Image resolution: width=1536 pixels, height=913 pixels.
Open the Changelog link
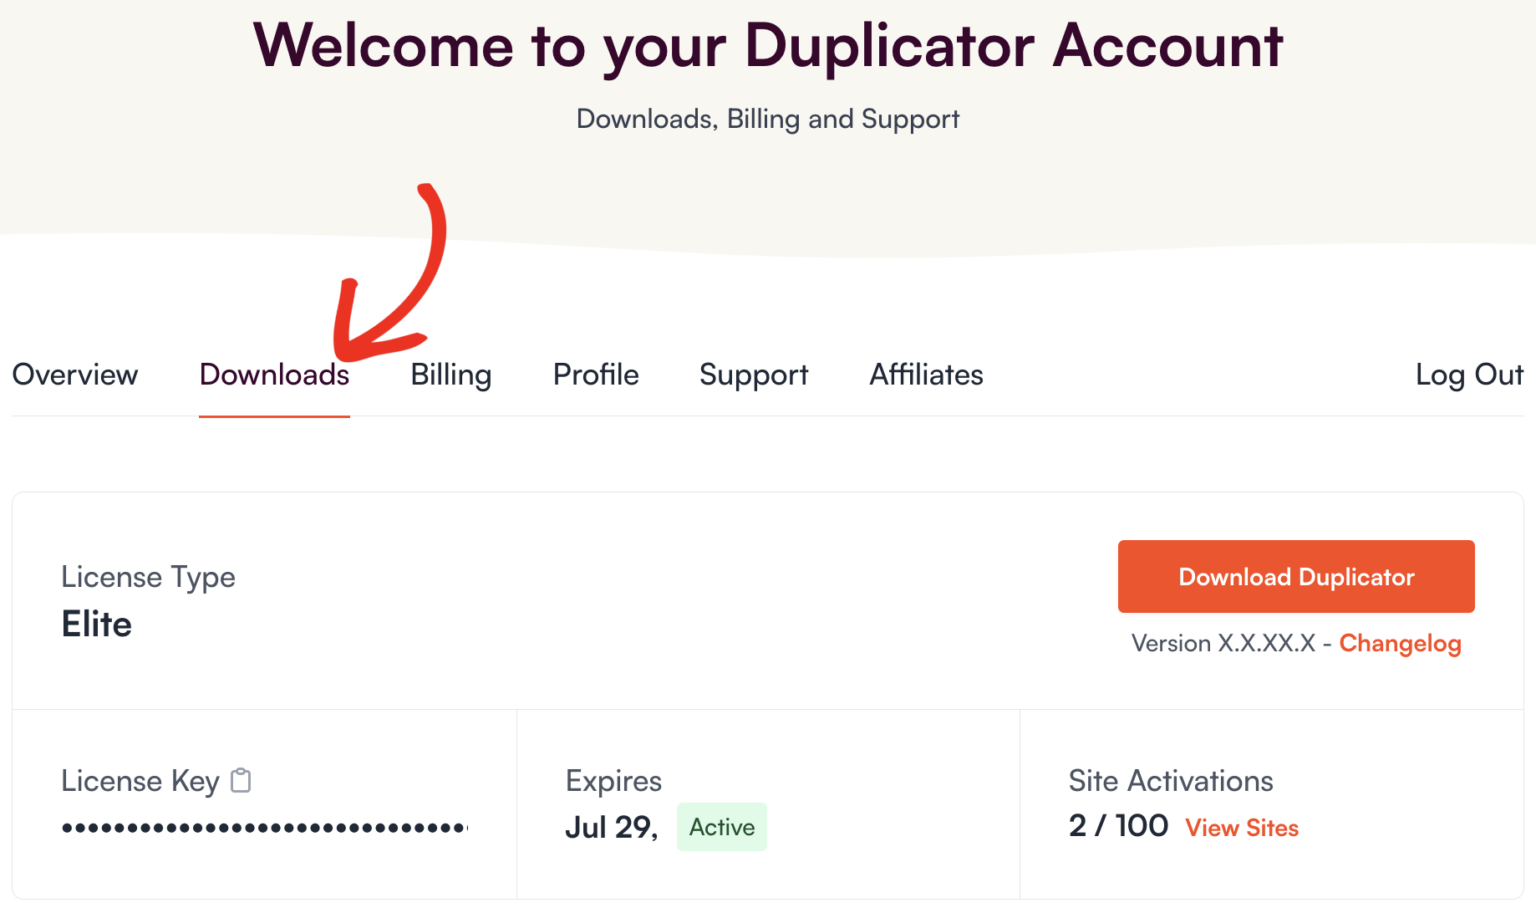1400,643
